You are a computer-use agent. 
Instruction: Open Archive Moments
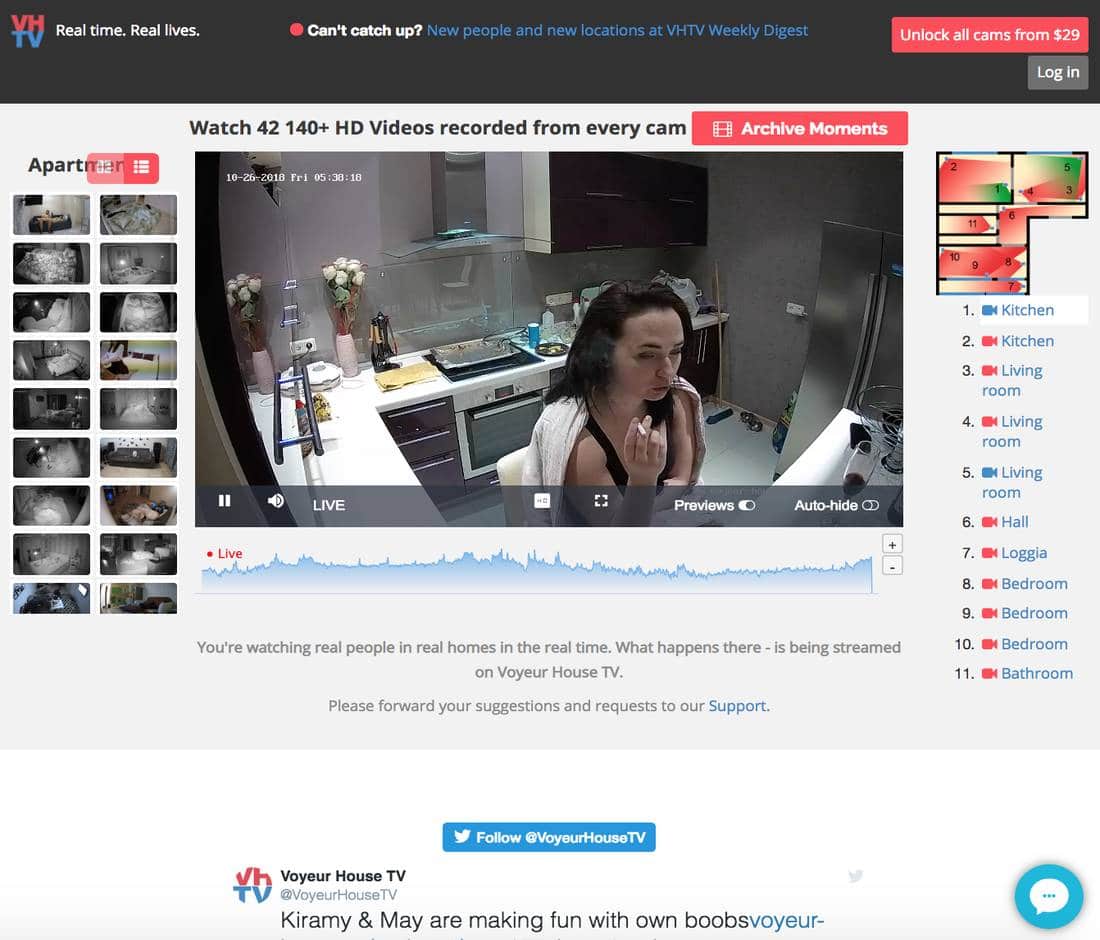(x=800, y=128)
